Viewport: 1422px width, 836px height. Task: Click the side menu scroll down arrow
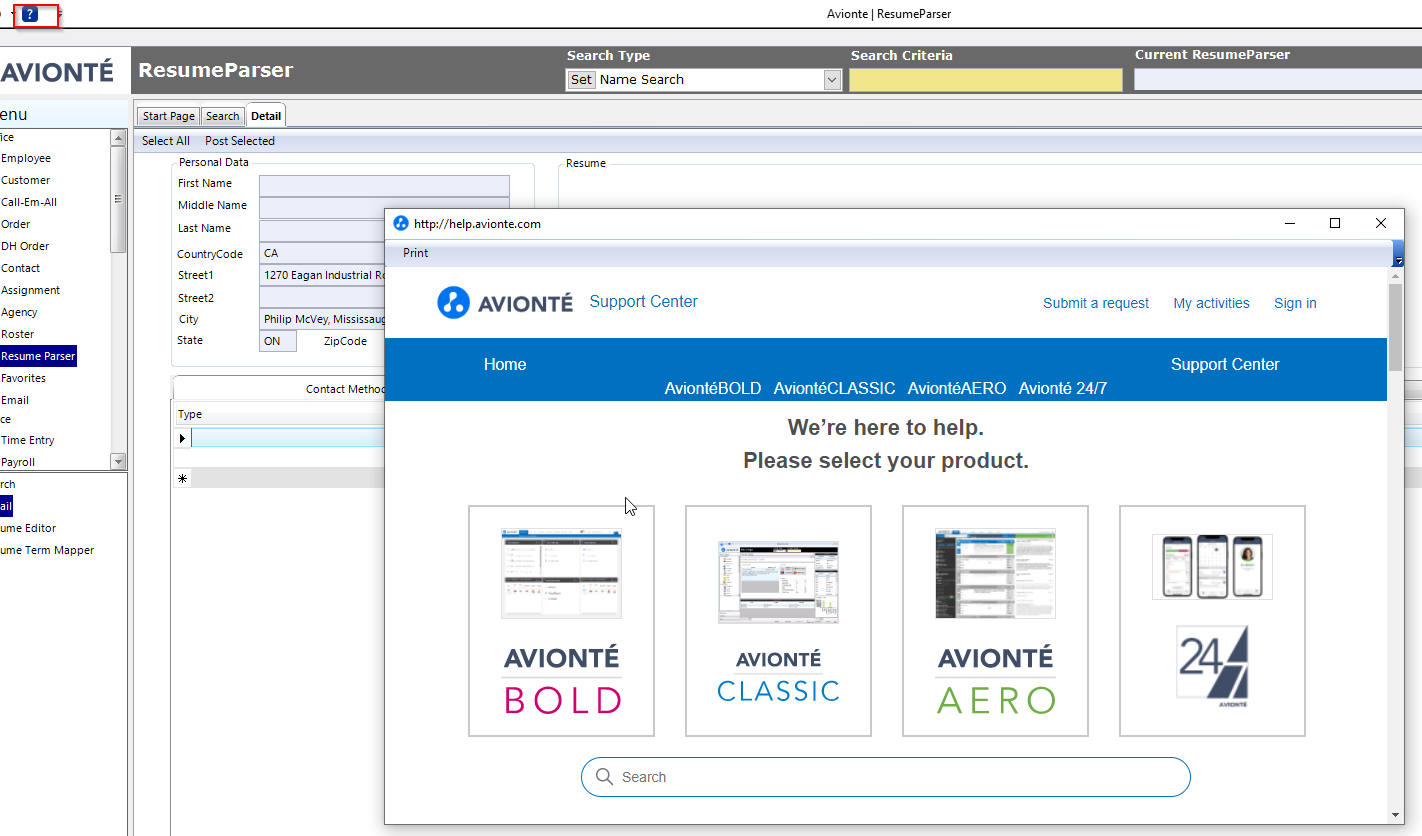[118, 461]
